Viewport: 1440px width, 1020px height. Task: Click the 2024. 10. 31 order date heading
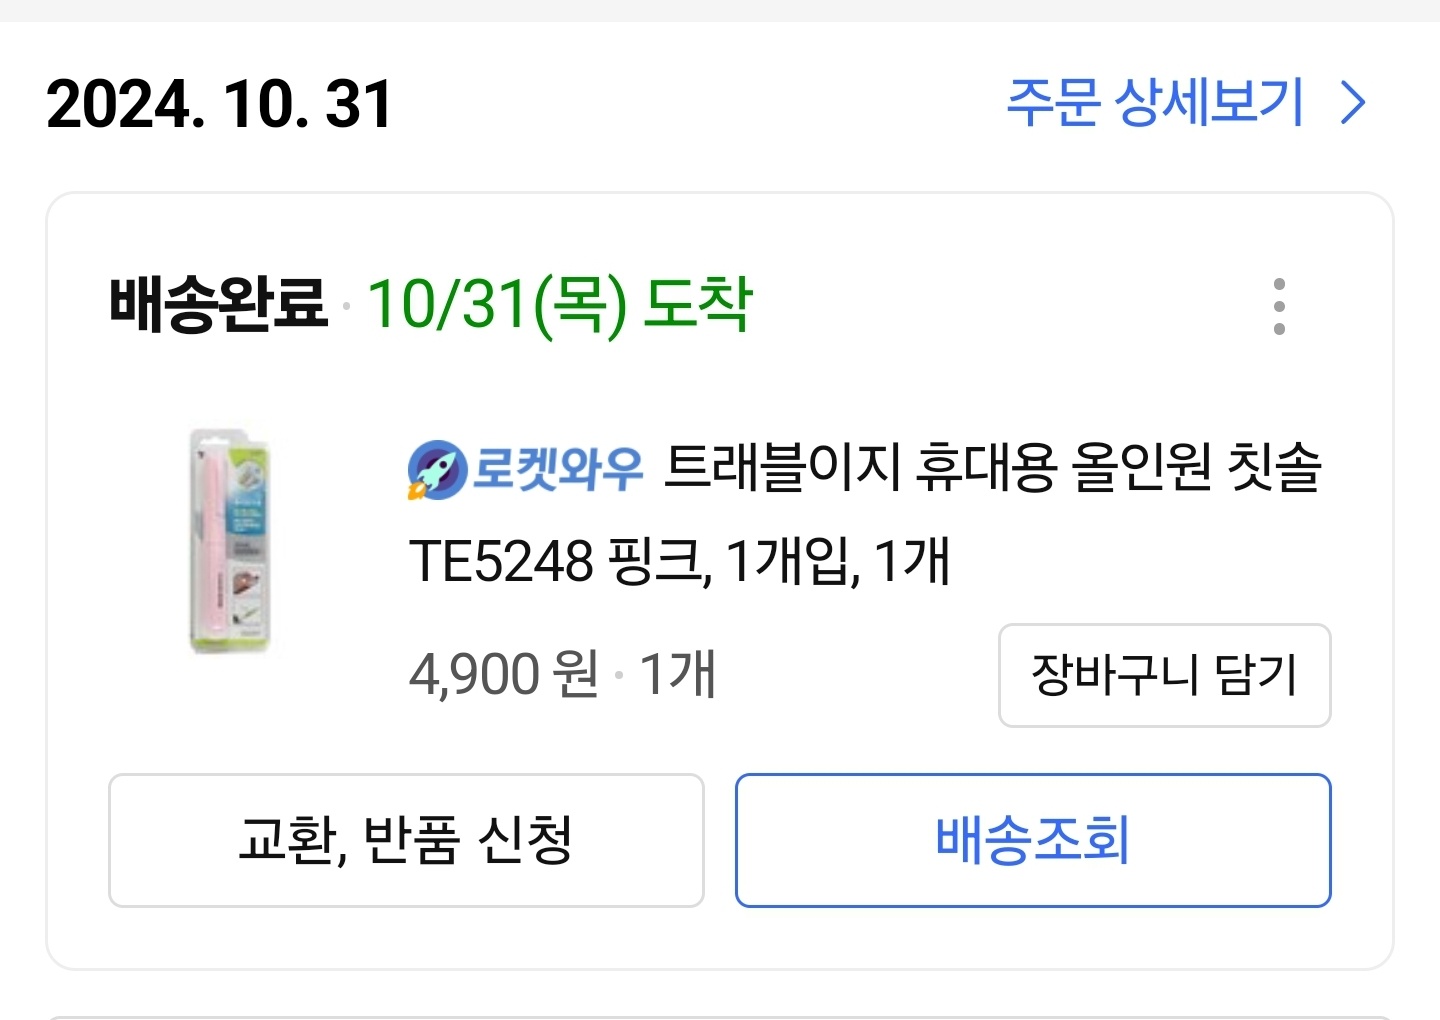click(219, 105)
